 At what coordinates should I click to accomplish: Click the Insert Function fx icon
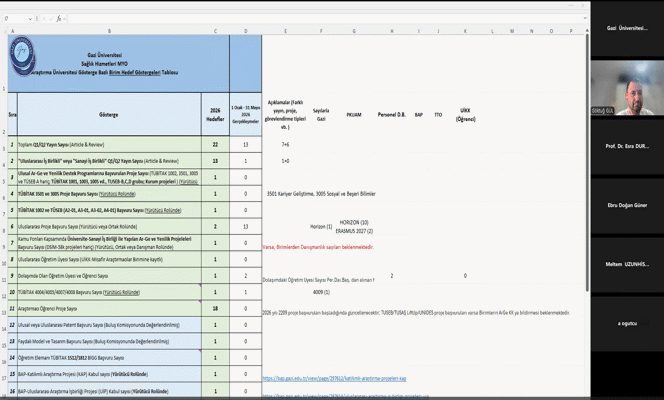coord(59,19)
